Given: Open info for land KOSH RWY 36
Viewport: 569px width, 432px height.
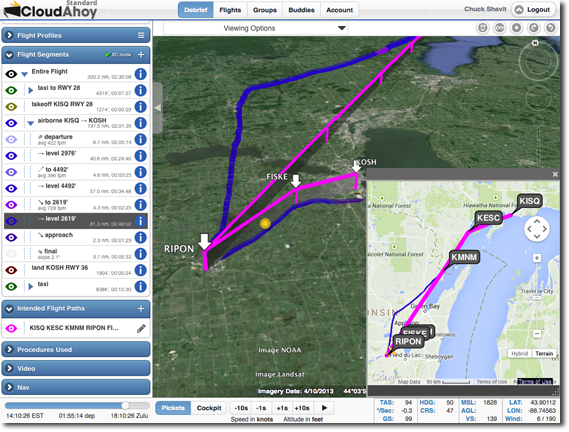Looking at the screenshot, I should [x=140, y=270].
